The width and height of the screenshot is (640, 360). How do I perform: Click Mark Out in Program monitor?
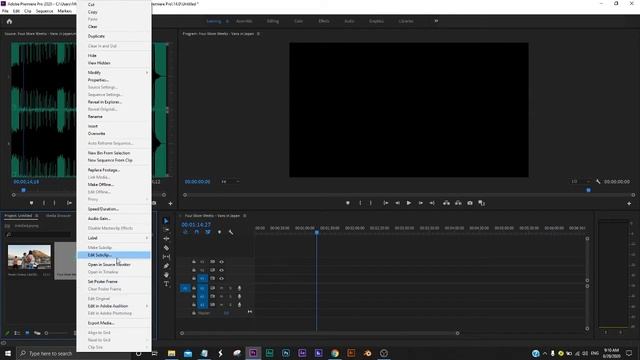coord(371,203)
